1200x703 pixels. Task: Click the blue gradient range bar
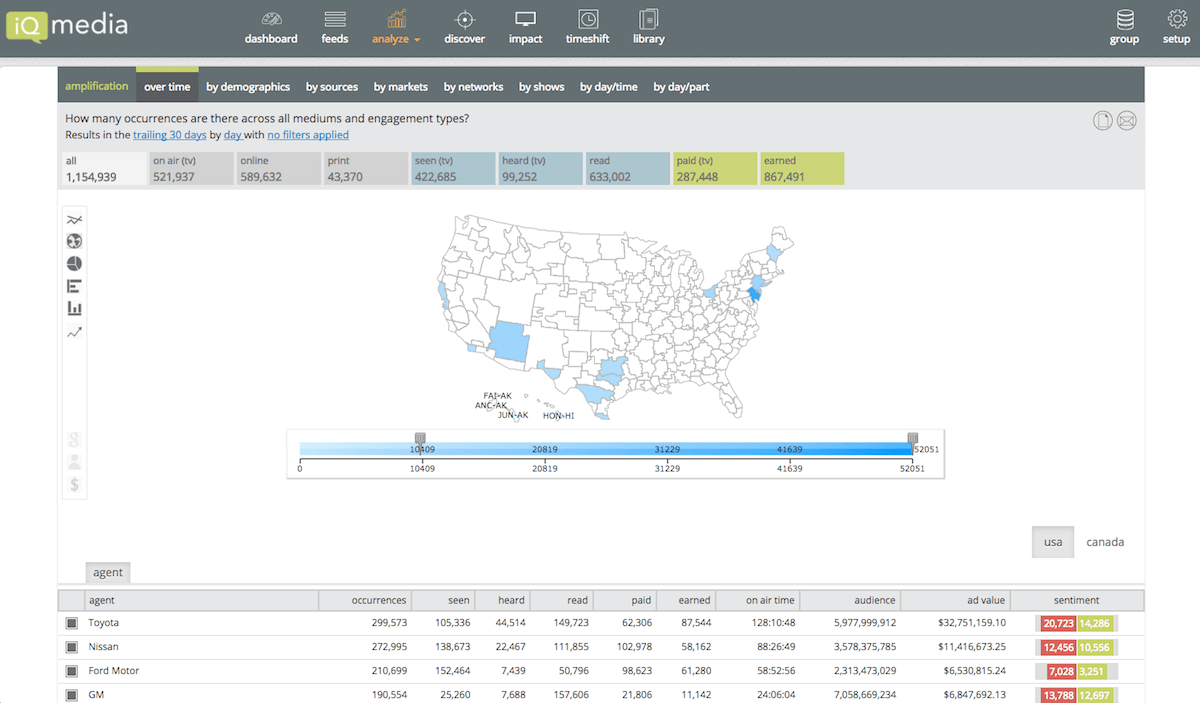coord(606,450)
